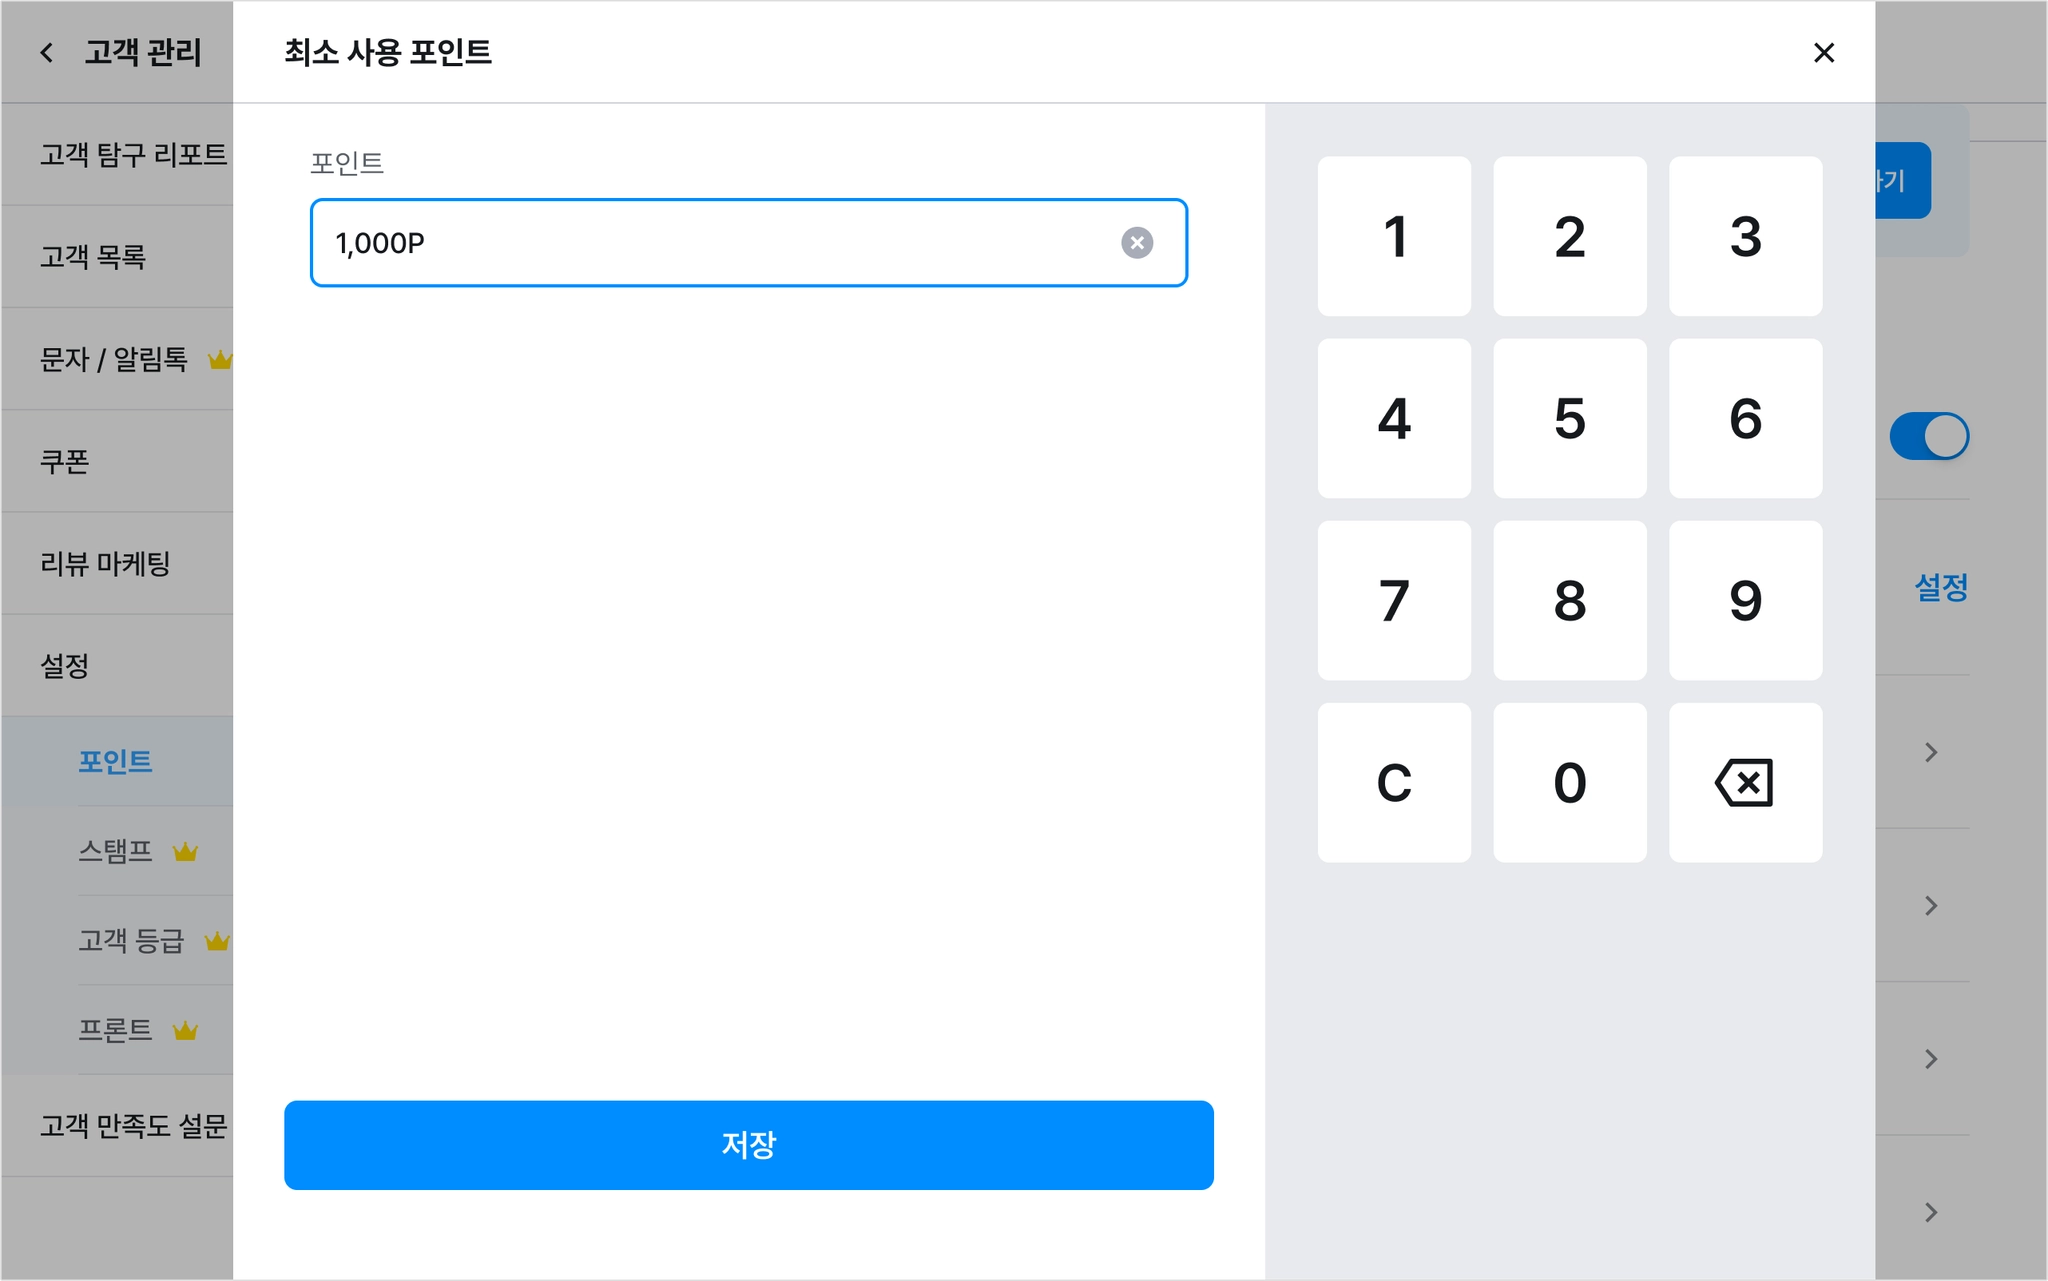This screenshot has height=1281, width=2048.
Task: Toggle the blue switch on the right side
Action: coord(1928,436)
